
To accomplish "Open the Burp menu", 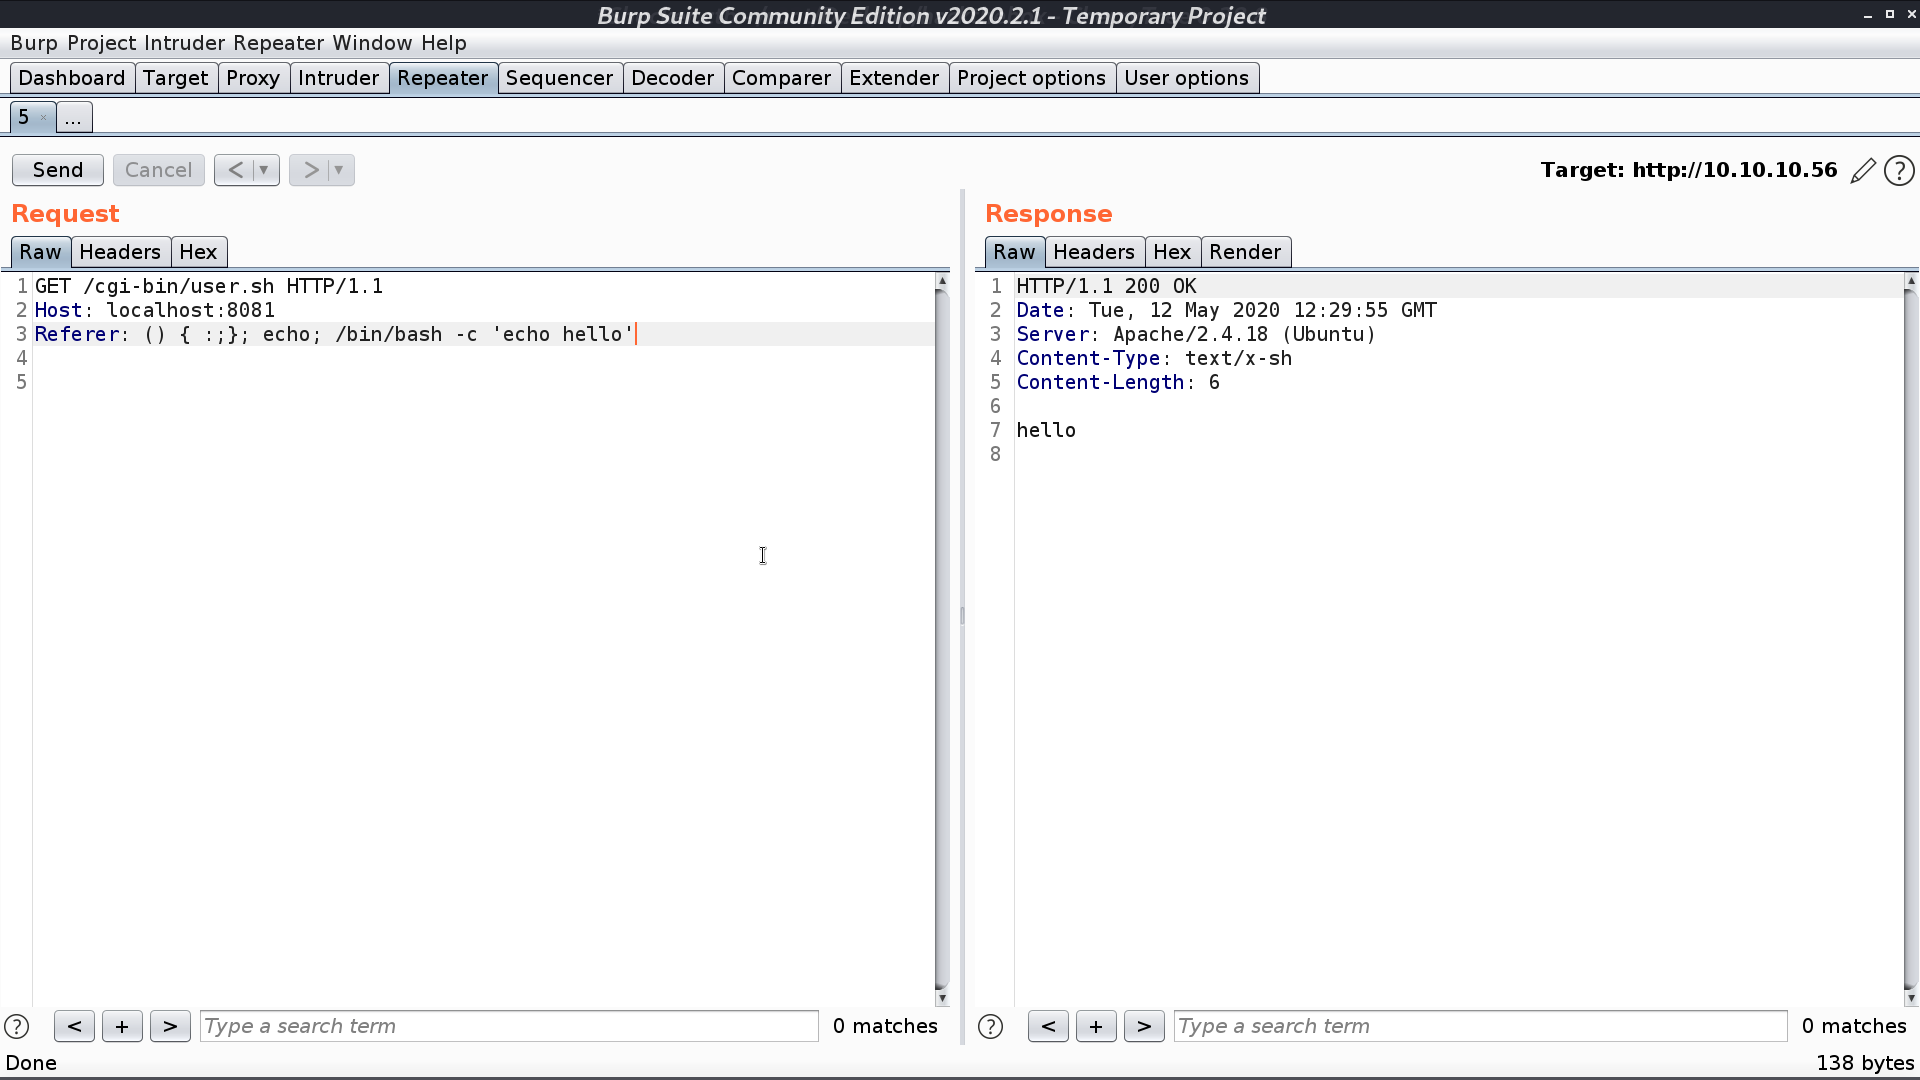I will point(34,43).
